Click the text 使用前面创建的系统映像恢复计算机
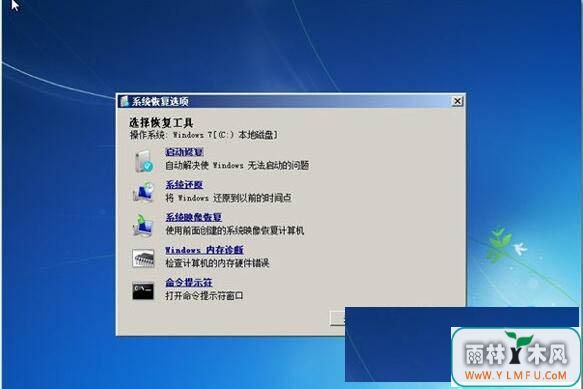Viewport: 583px width, 389px height. pyautogui.click(x=235, y=231)
